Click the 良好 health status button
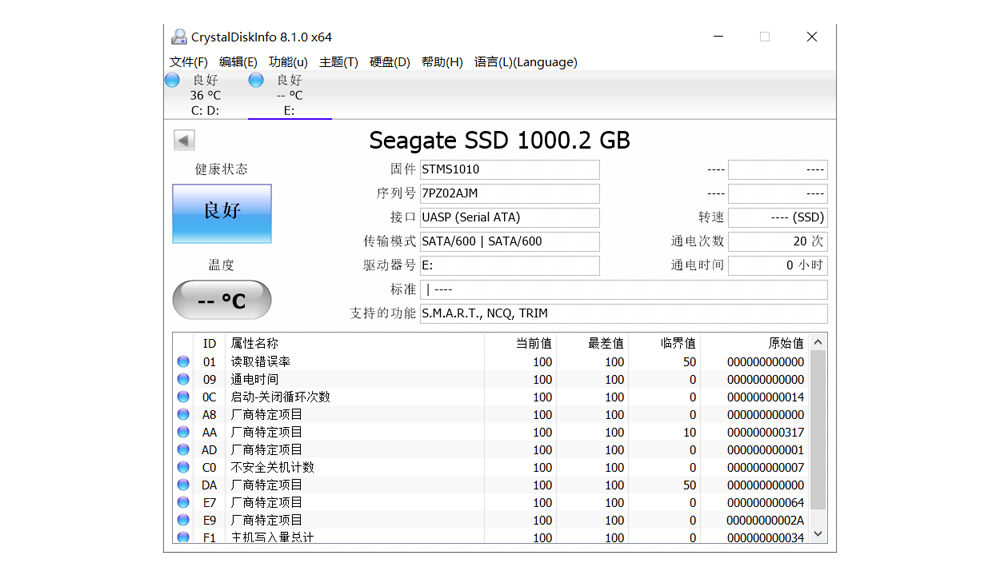Image resolution: width=1000 pixels, height=571 pixels. pyautogui.click(x=222, y=213)
